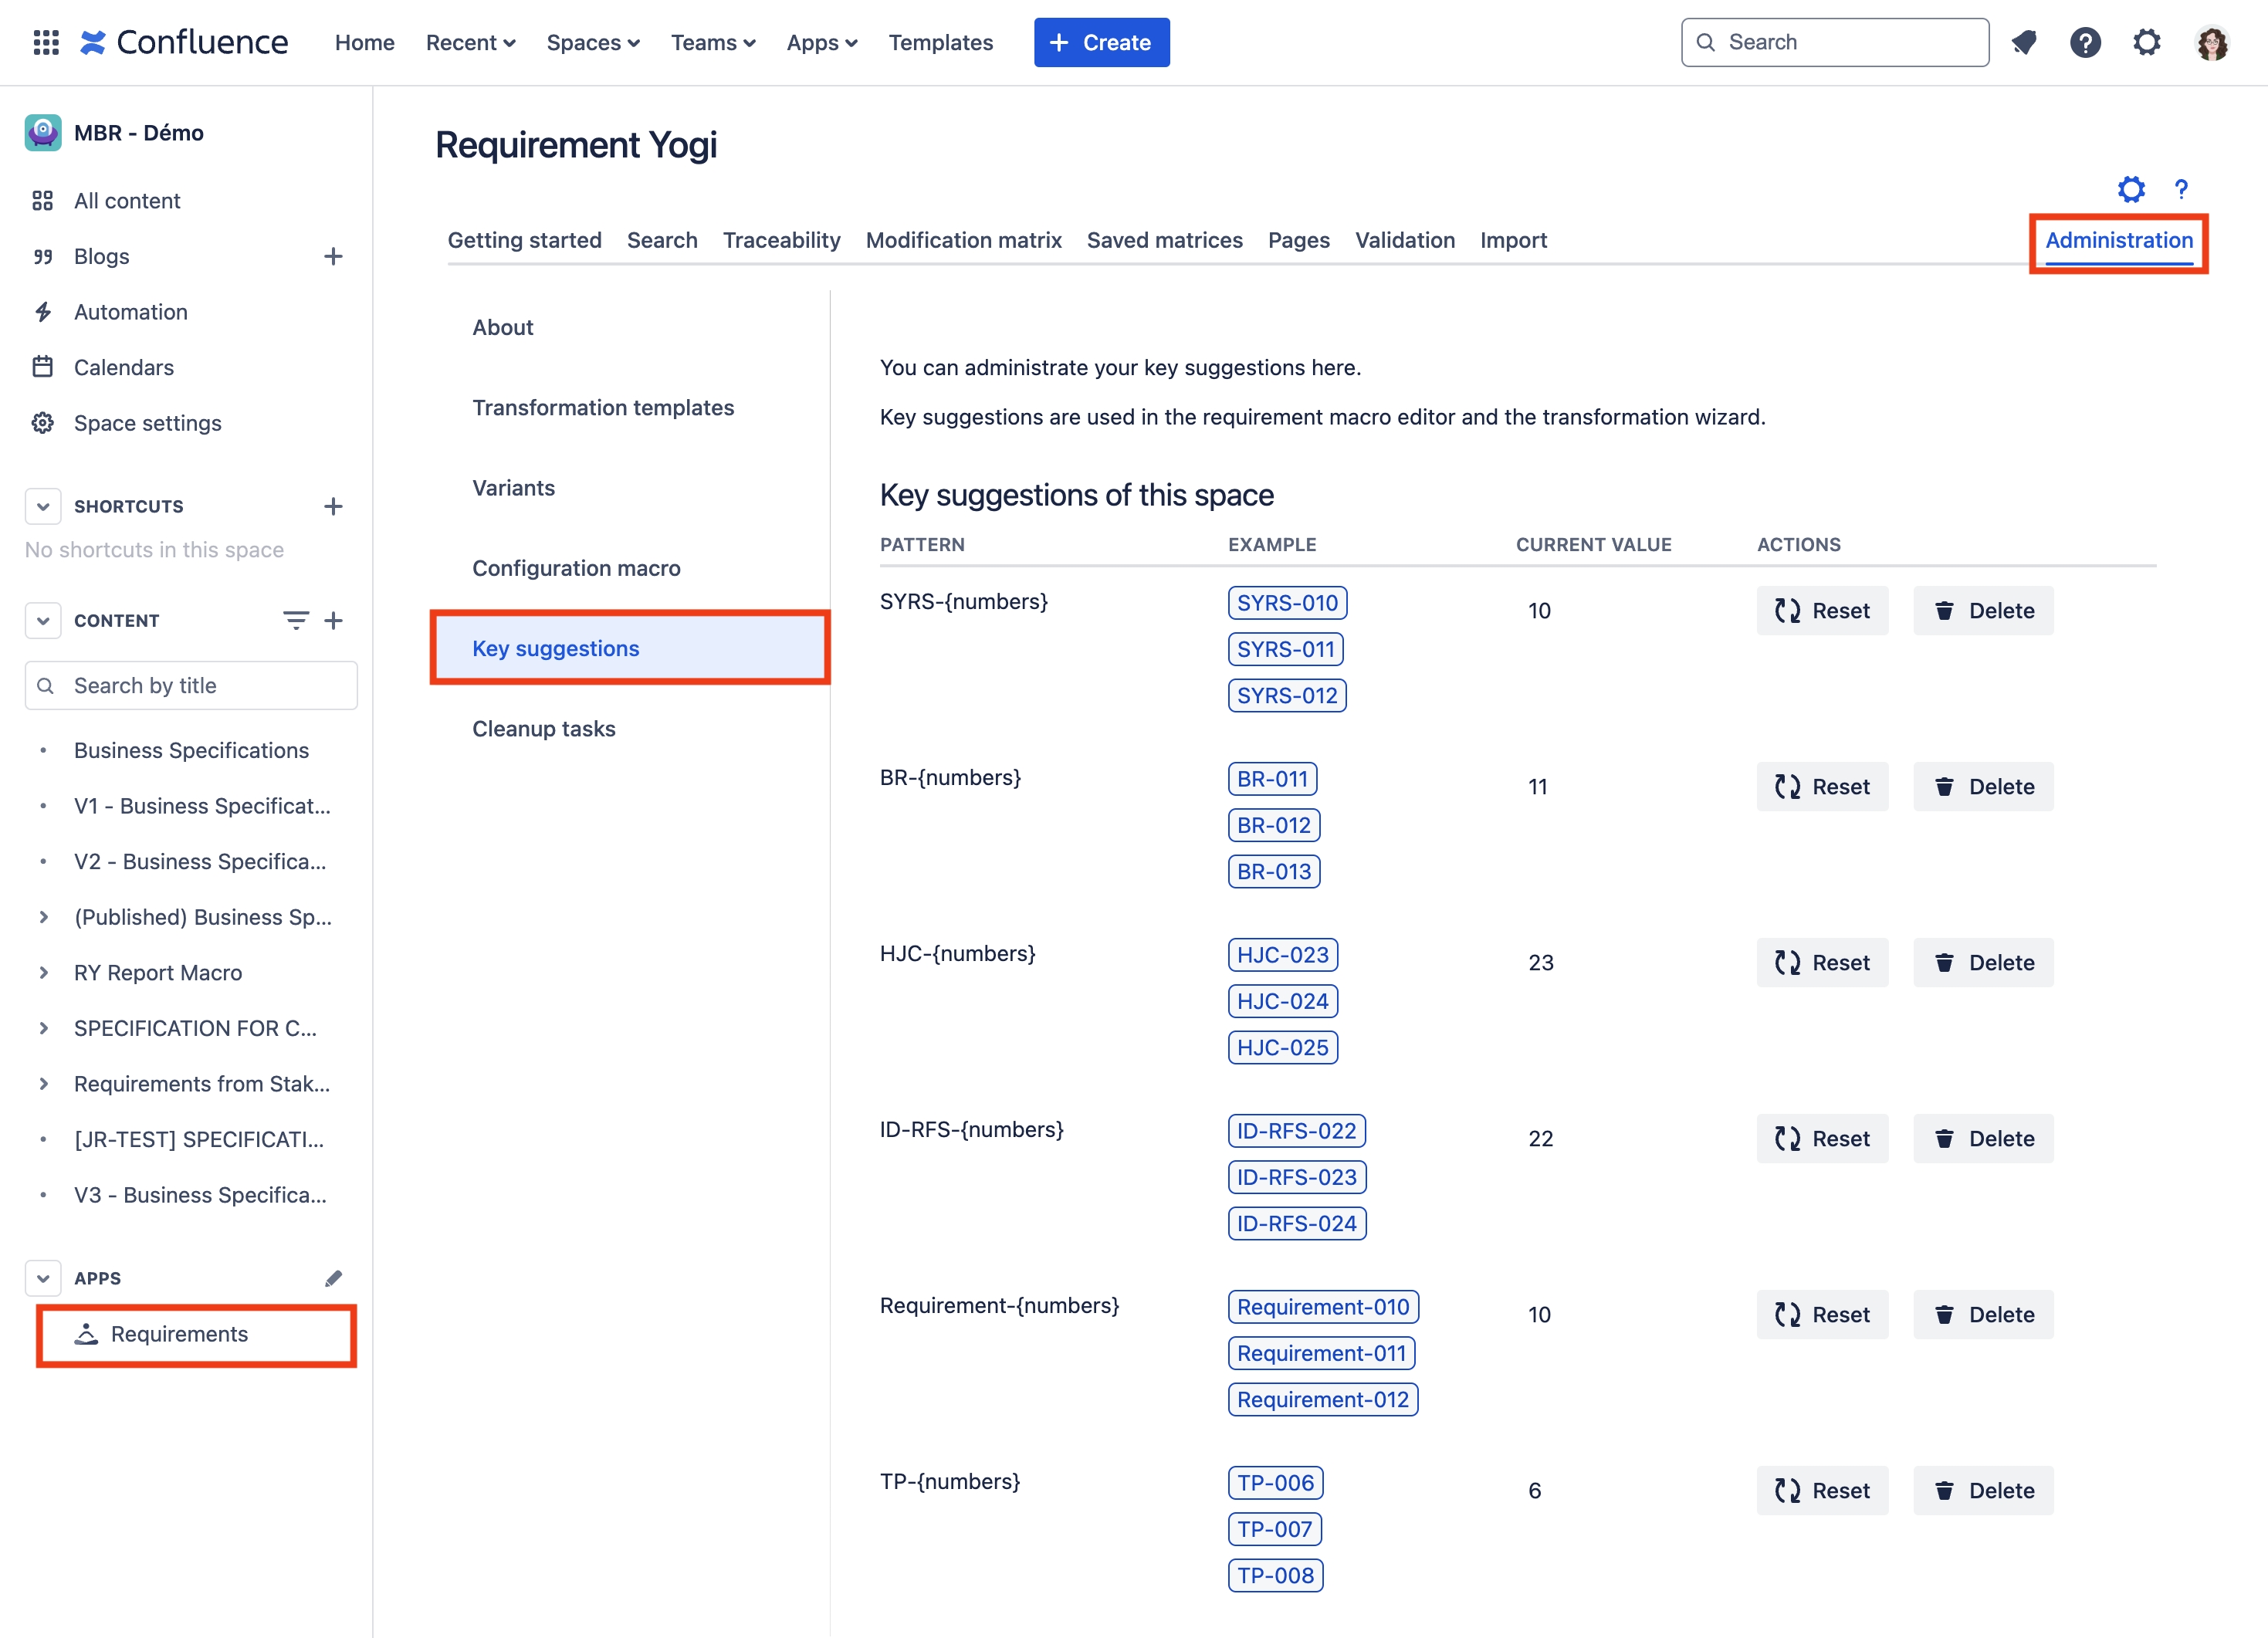Click the SYRS-011 example link
Image resolution: width=2268 pixels, height=1638 pixels.
(x=1285, y=649)
